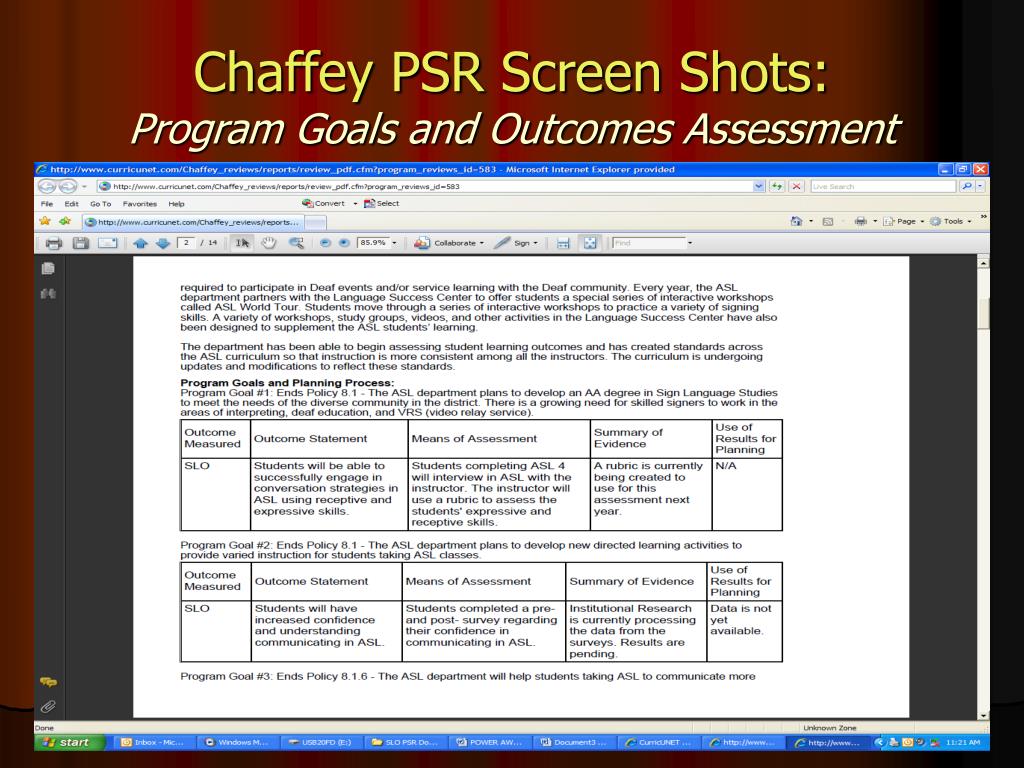Open the Tools command bar dropdown

coord(951,221)
